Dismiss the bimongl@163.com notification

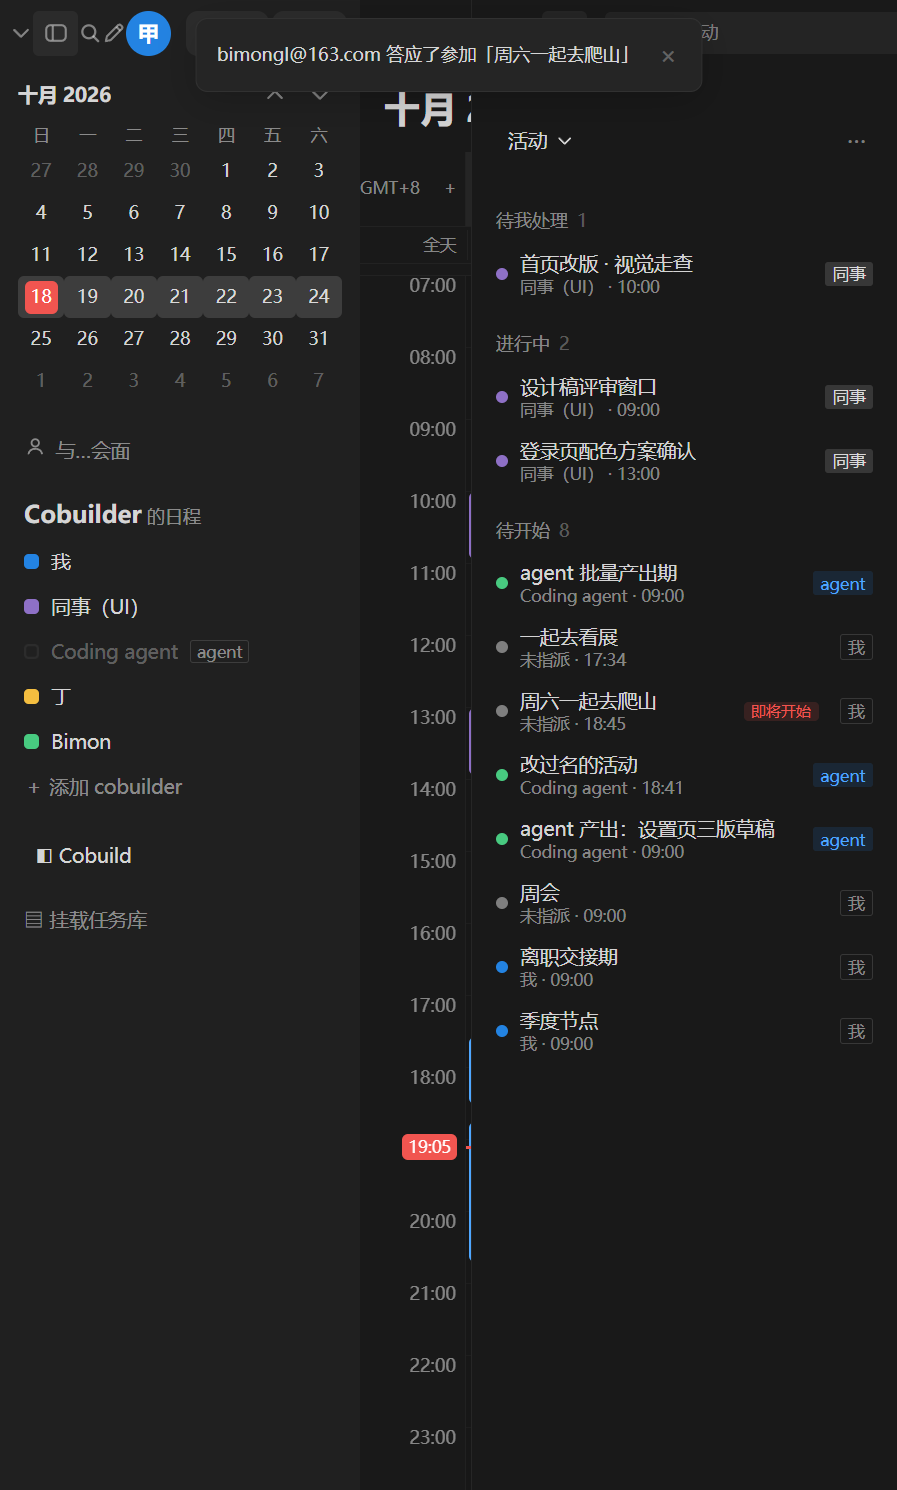(668, 56)
